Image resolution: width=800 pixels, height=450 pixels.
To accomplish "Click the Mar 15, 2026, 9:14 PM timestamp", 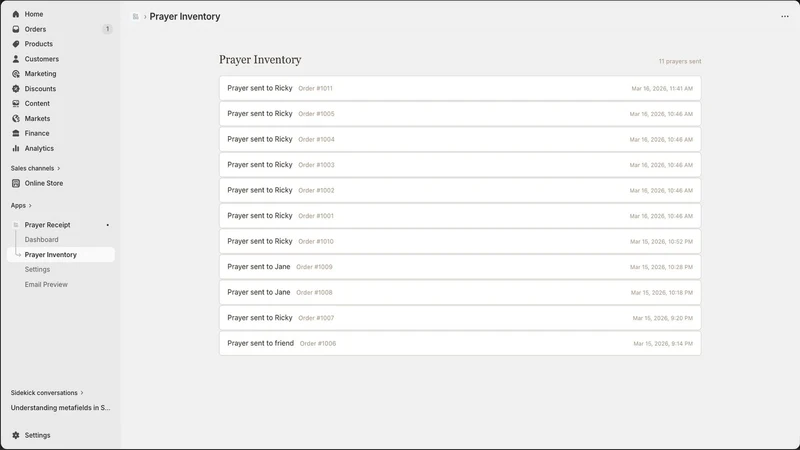I will point(663,344).
